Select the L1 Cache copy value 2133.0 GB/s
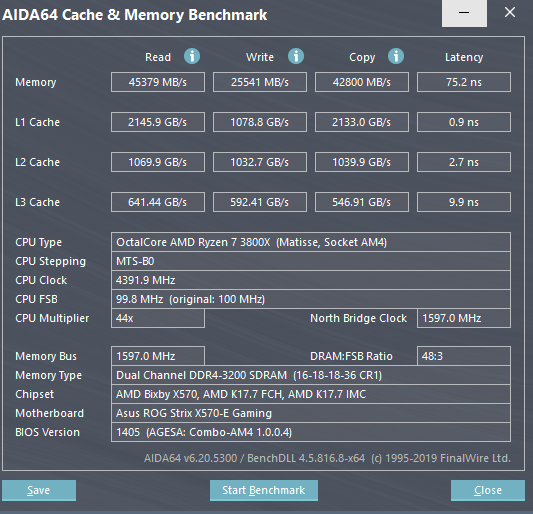 [x=362, y=122]
